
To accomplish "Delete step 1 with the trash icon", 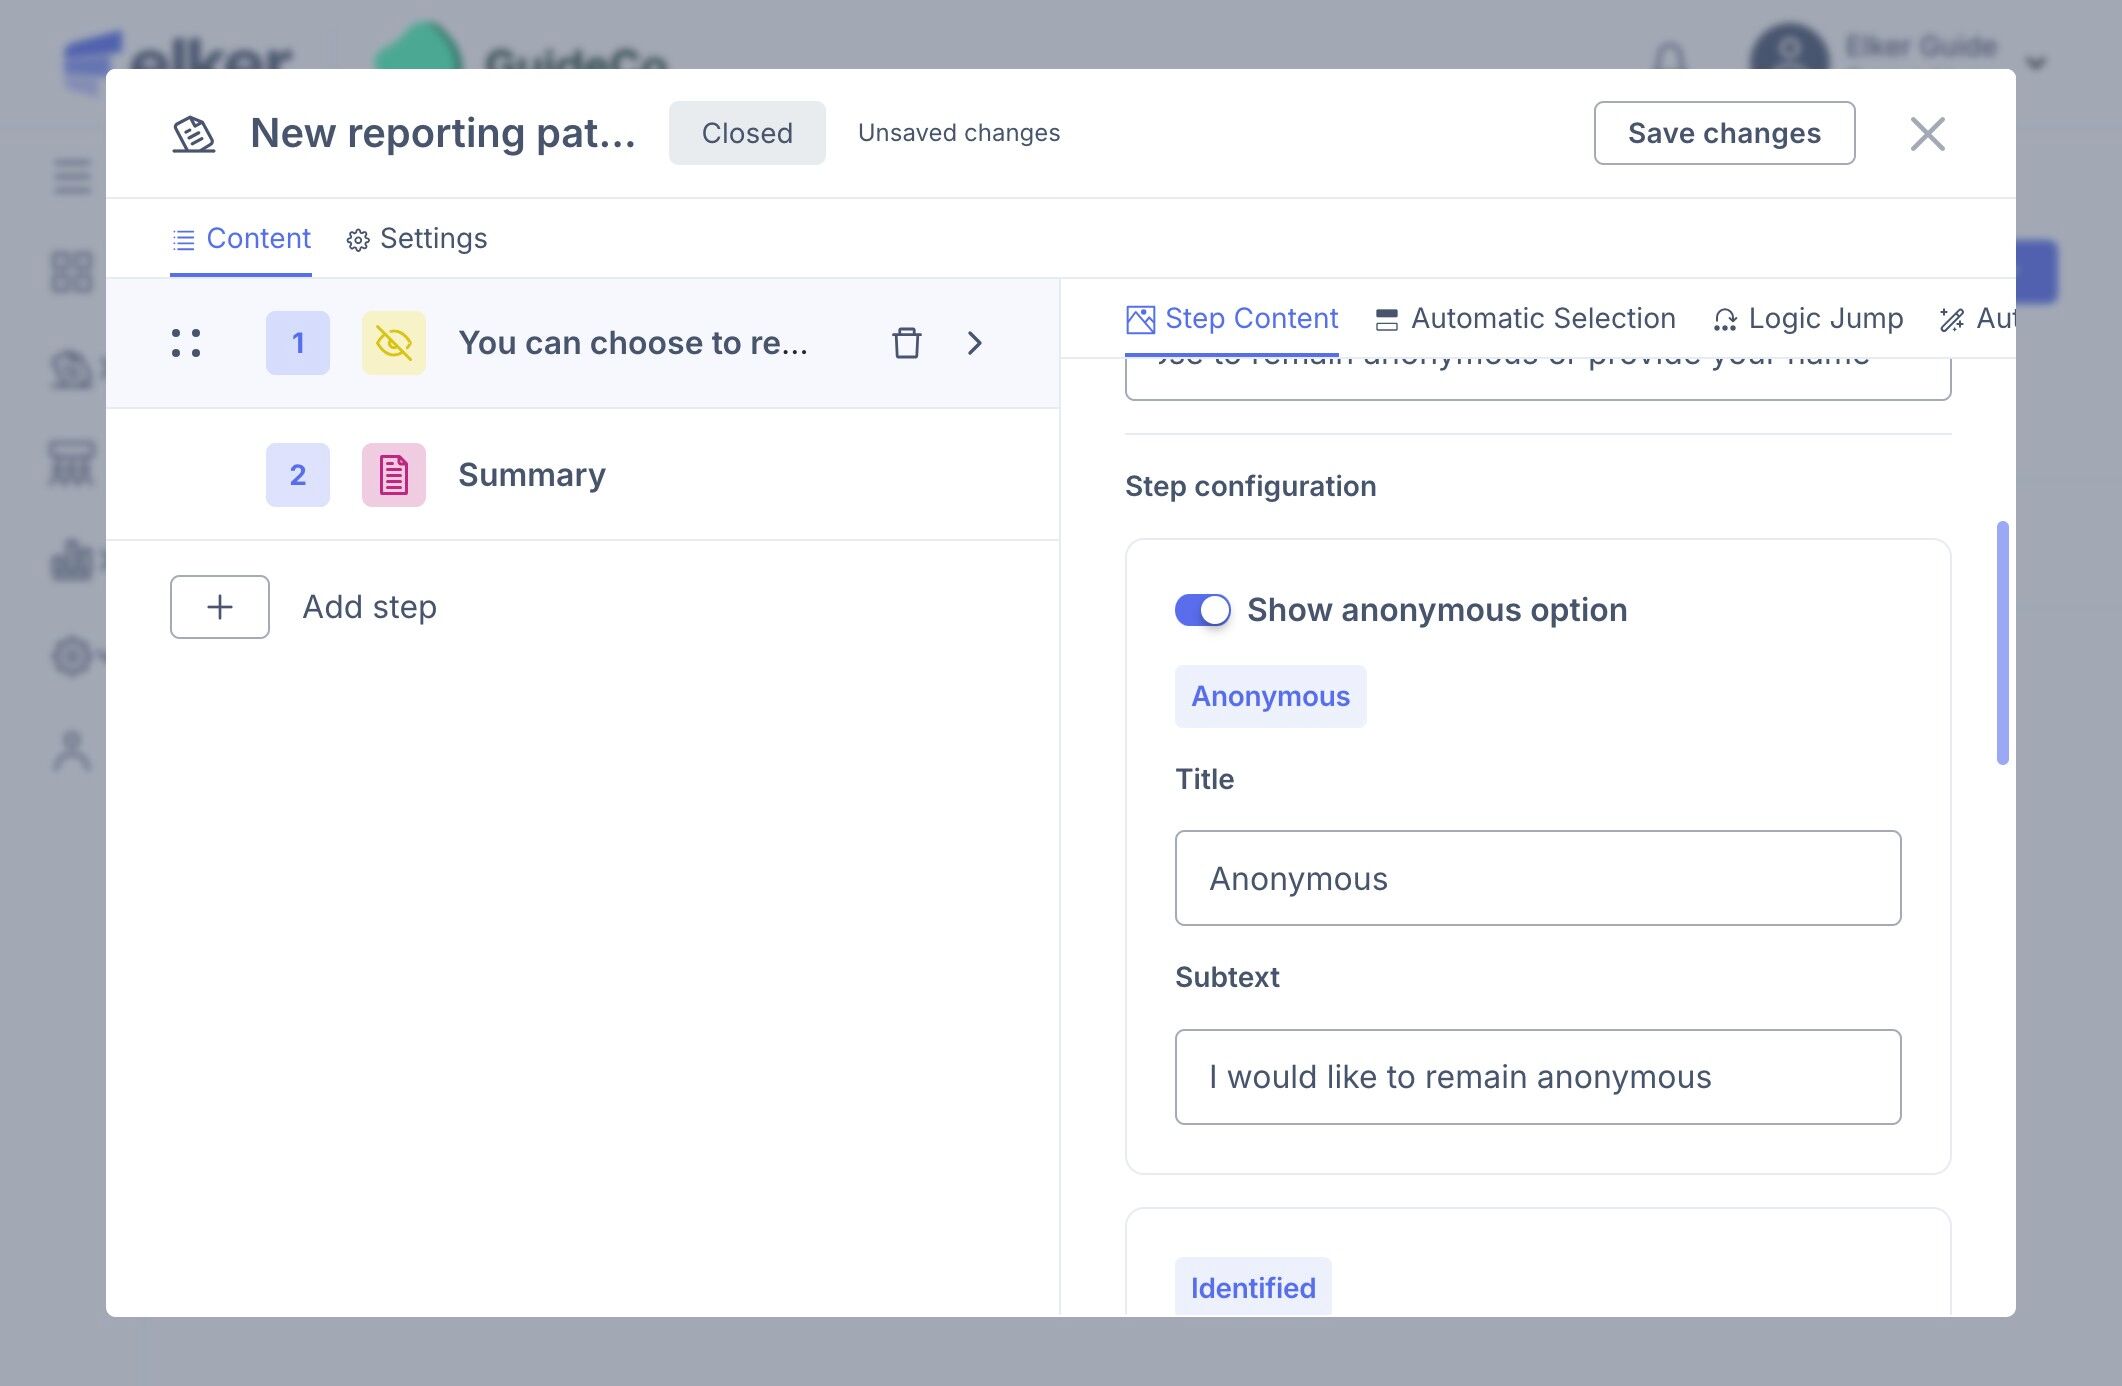I will coord(906,343).
